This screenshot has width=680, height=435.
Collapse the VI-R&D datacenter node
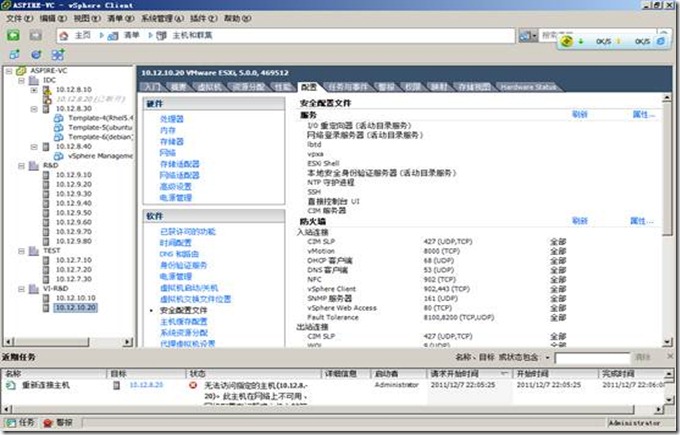(21, 288)
